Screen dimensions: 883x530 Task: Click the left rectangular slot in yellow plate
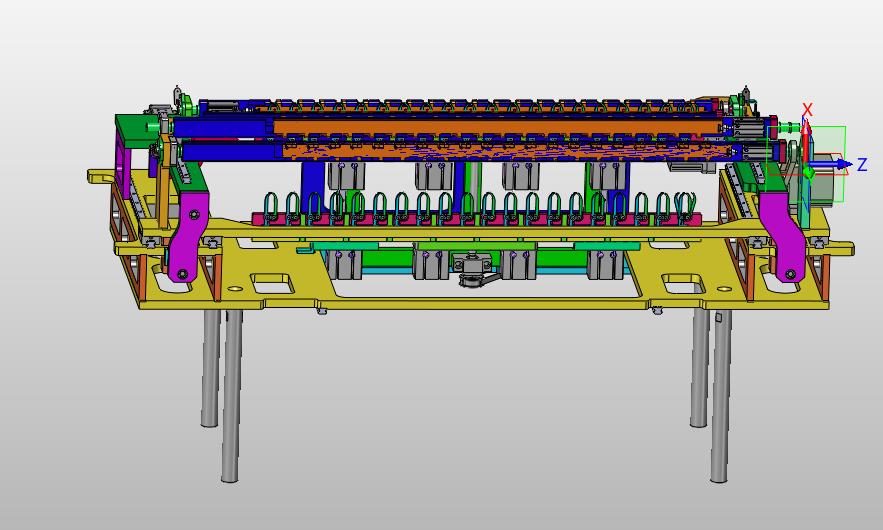click(271, 284)
